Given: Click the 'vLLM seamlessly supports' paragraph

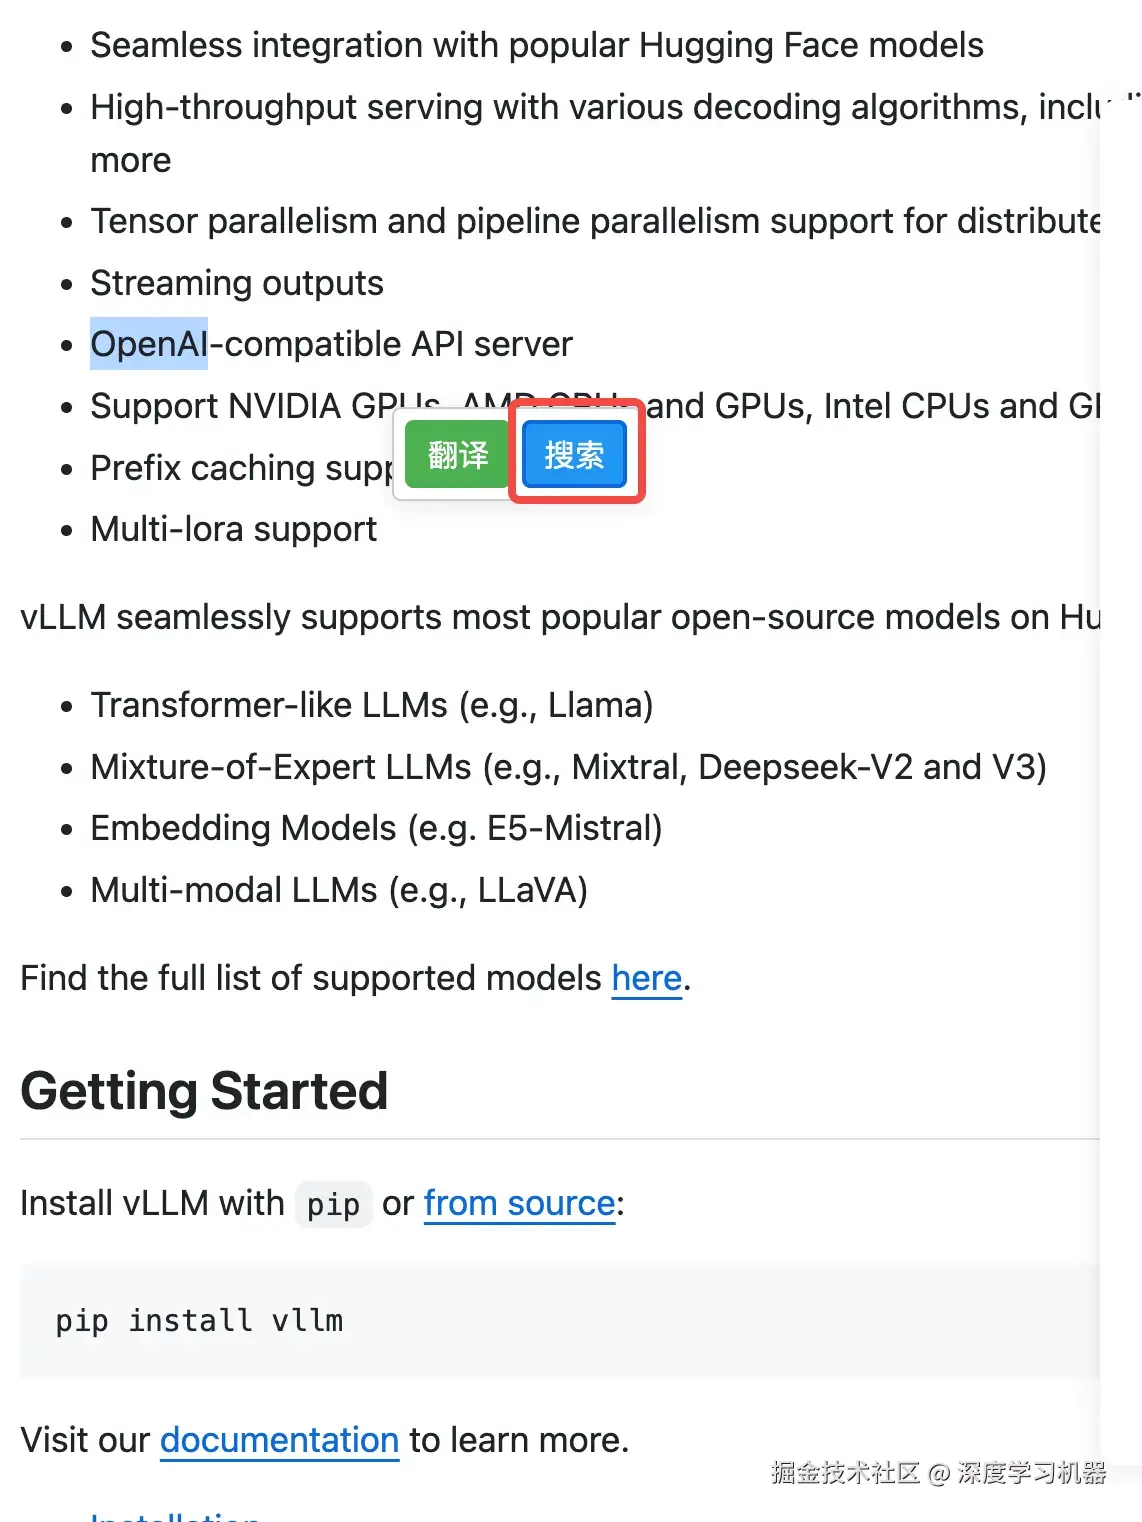Looking at the screenshot, I should click(x=560, y=617).
